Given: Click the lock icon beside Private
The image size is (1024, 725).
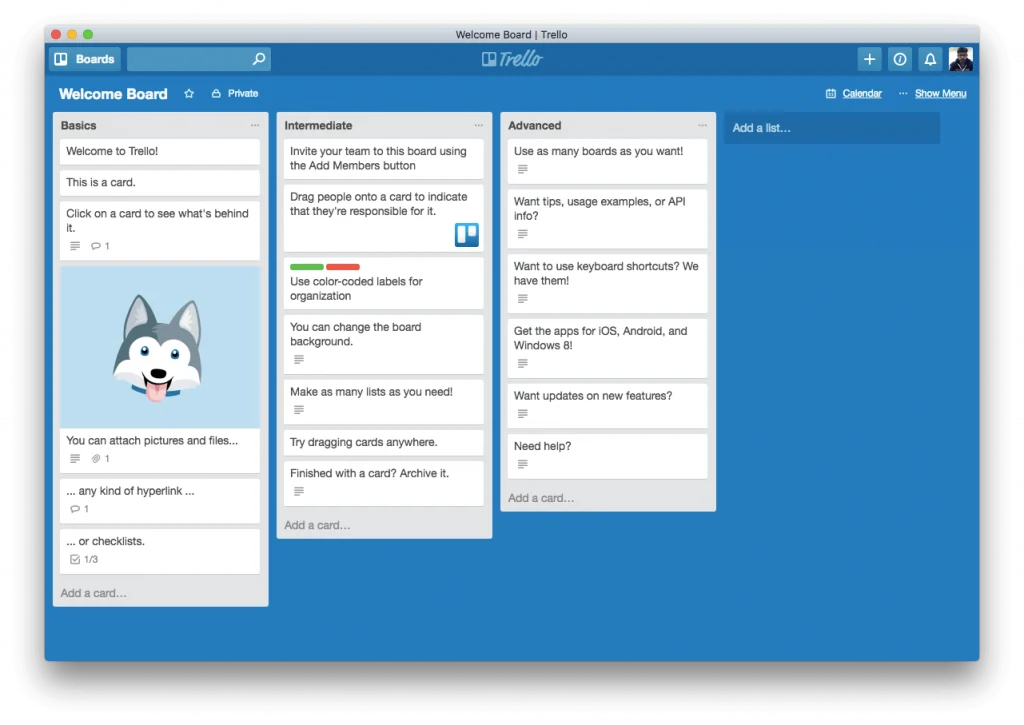Looking at the screenshot, I should 216,93.
